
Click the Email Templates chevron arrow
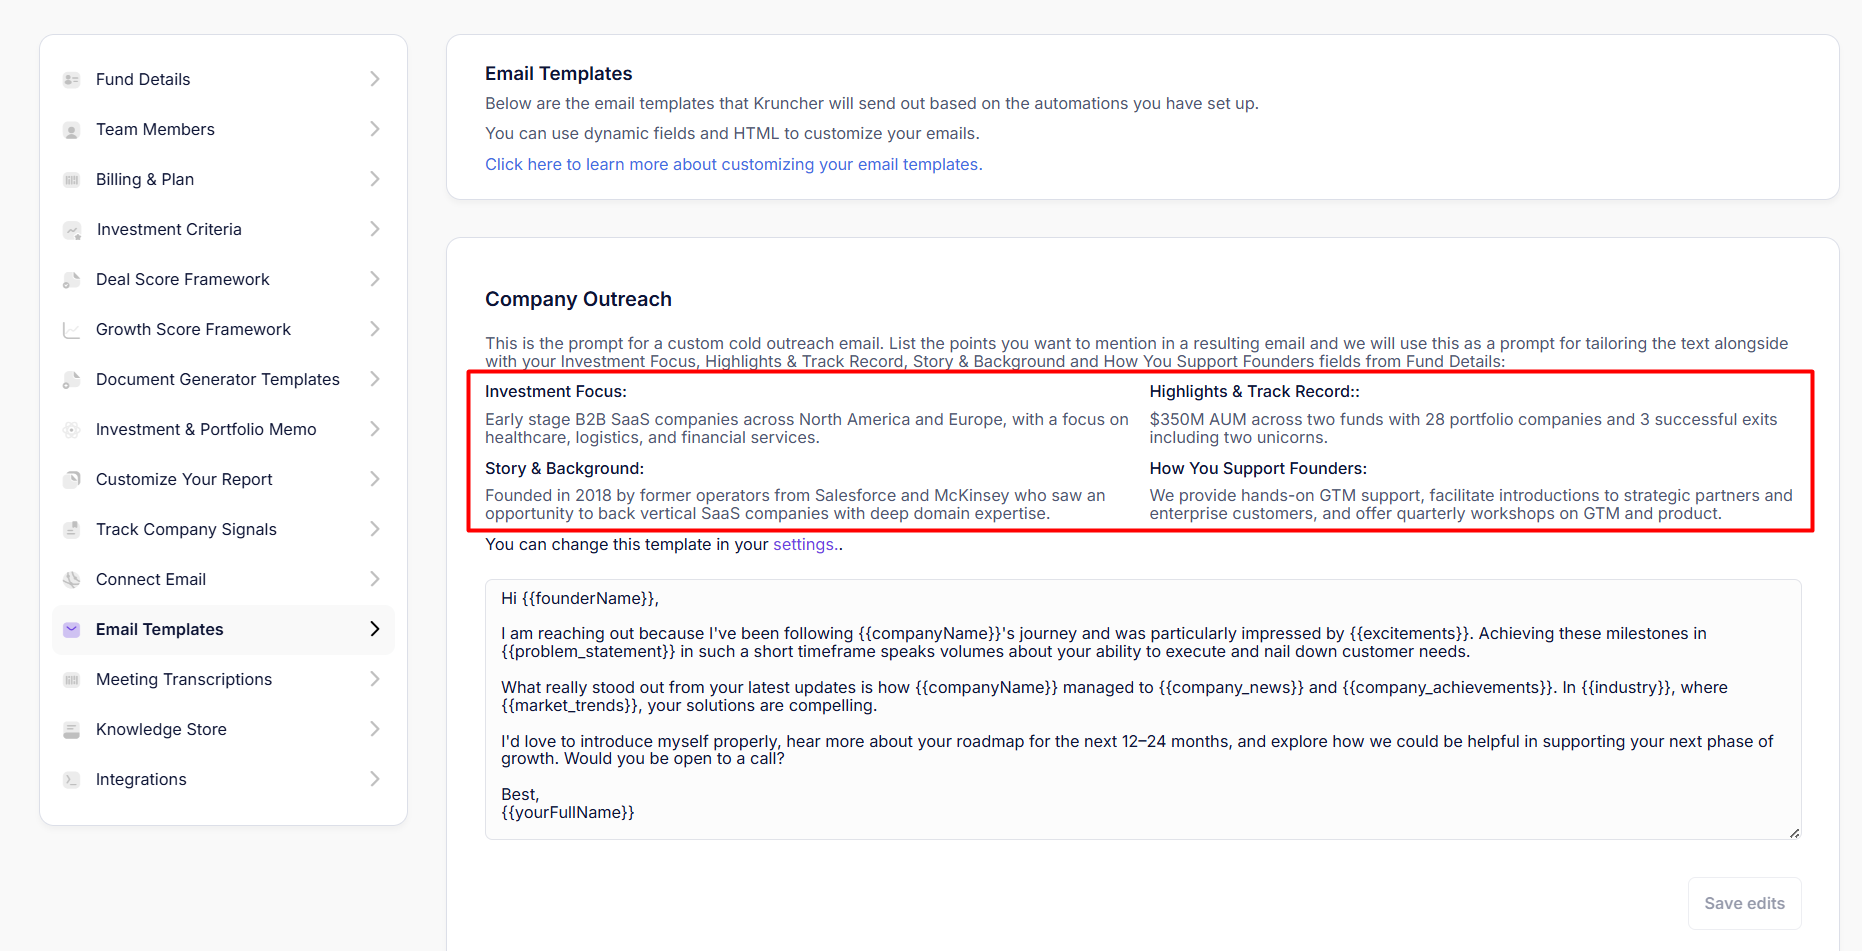coord(375,629)
